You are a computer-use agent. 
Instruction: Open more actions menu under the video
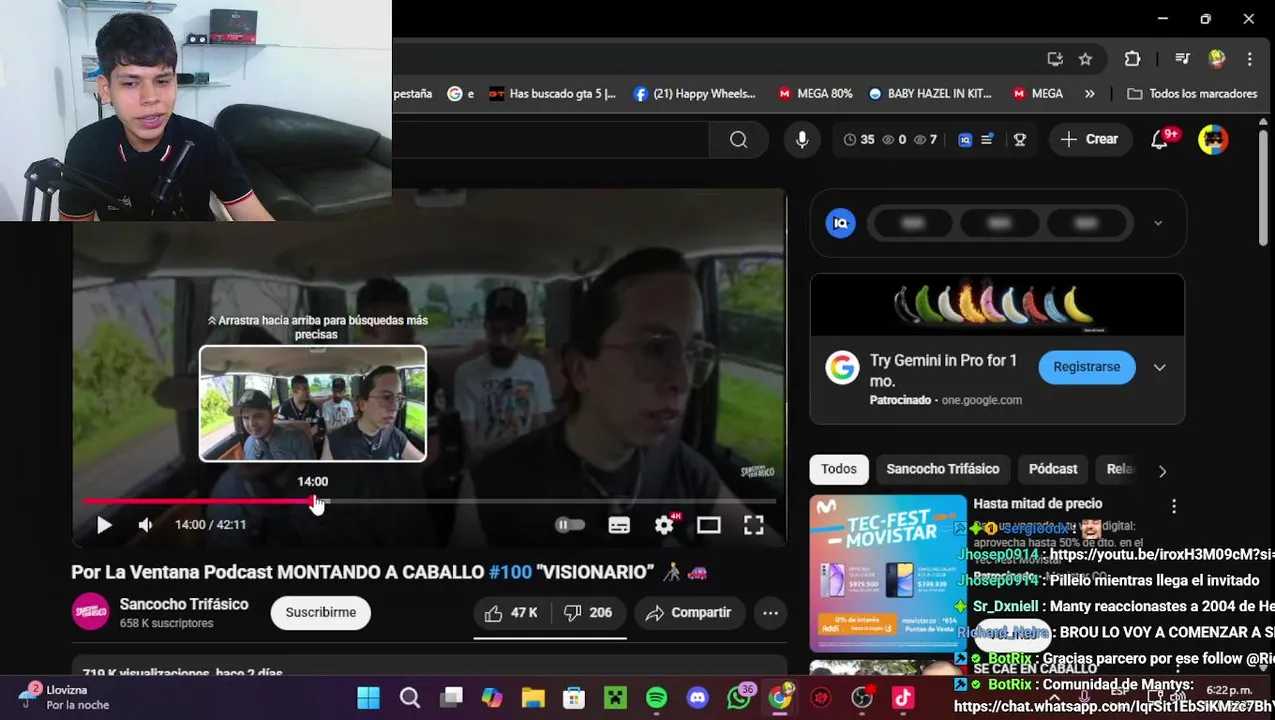click(x=770, y=613)
